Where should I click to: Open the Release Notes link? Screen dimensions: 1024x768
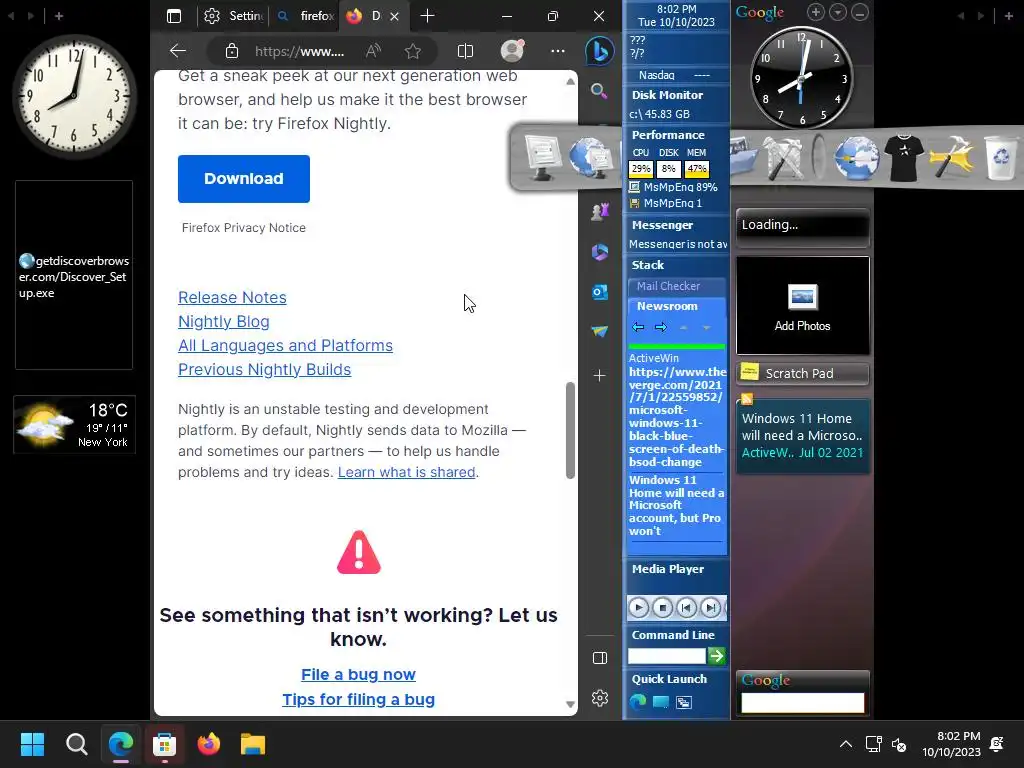(x=232, y=297)
